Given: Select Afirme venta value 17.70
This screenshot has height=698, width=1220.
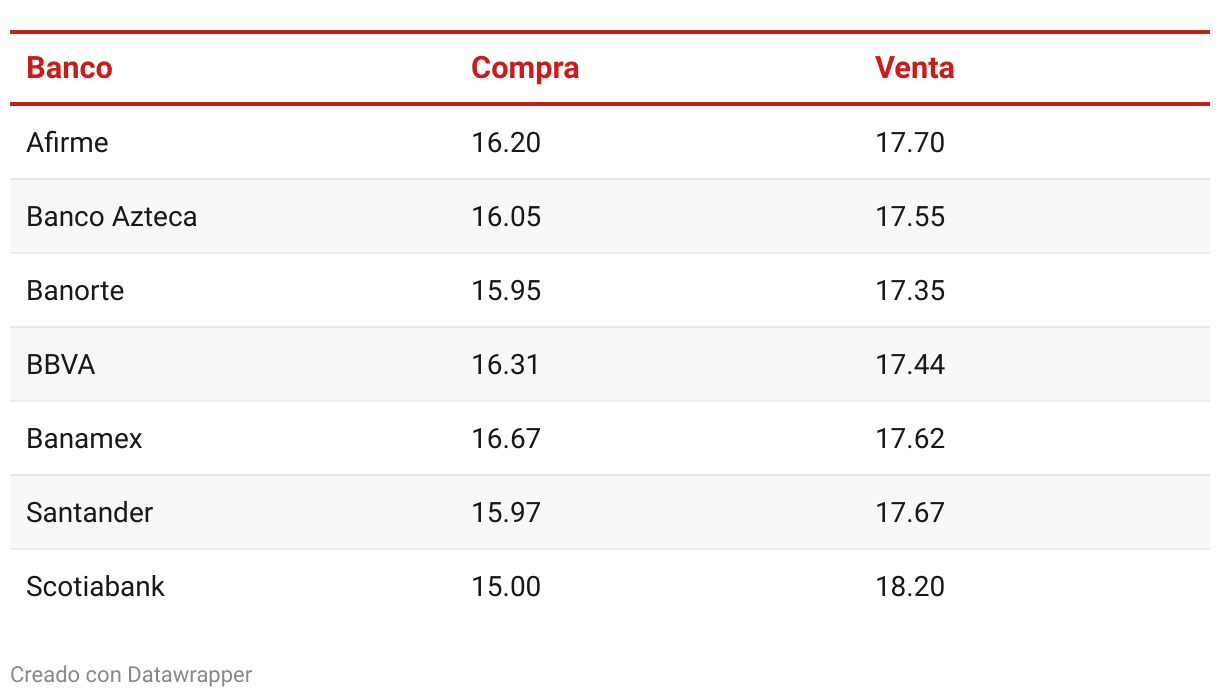Looking at the screenshot, I should (x=910, y=142).
